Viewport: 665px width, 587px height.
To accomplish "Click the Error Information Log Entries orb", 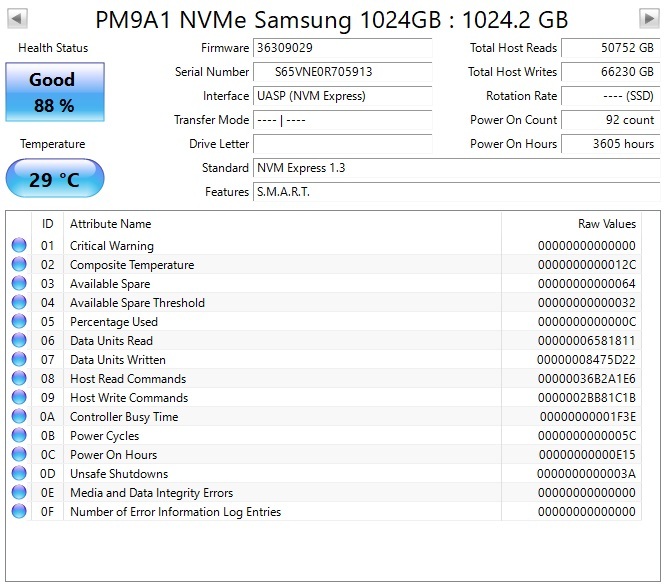I will tap(19, 512).
